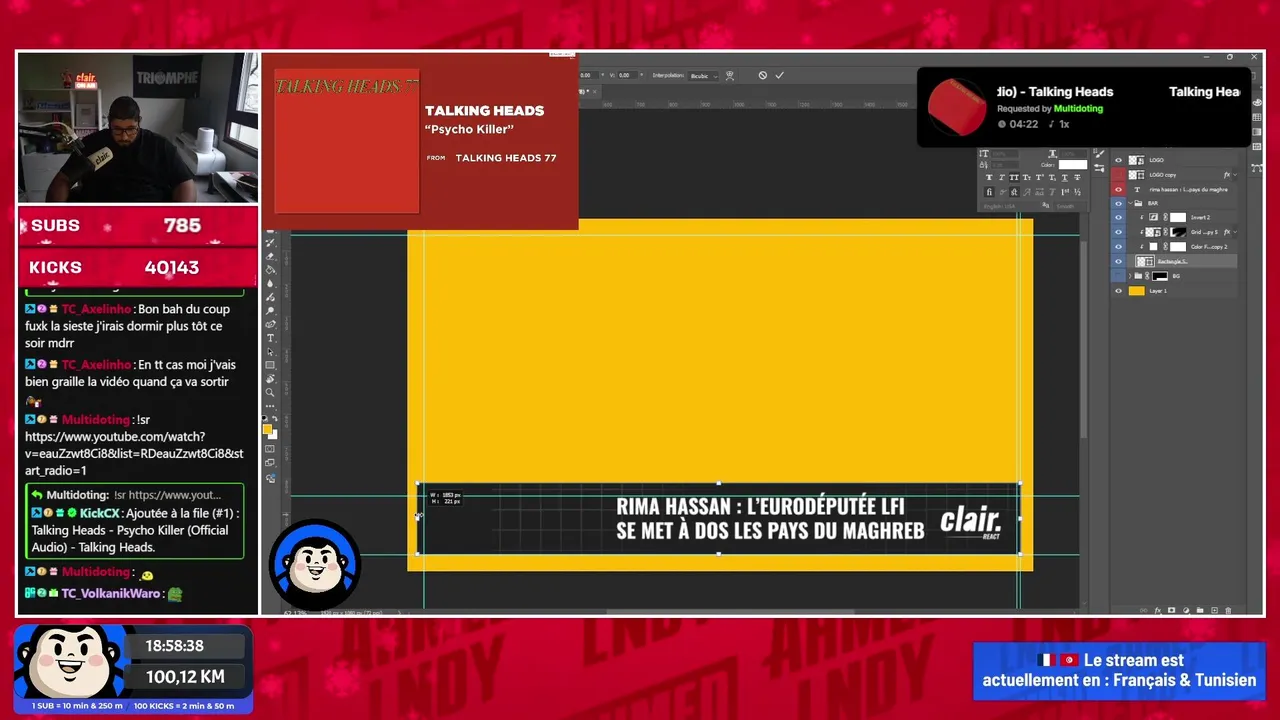The width and height of the screenshot is (1280, 720).
Task: Expand LOGO copy layer effects arrow
Action: (1235, 175)
